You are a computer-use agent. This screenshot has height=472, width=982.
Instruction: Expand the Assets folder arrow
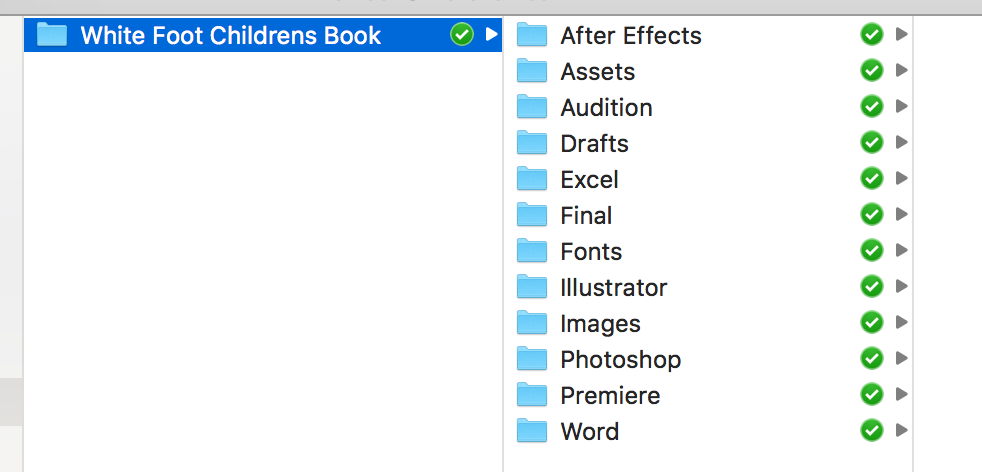[901, 70]
